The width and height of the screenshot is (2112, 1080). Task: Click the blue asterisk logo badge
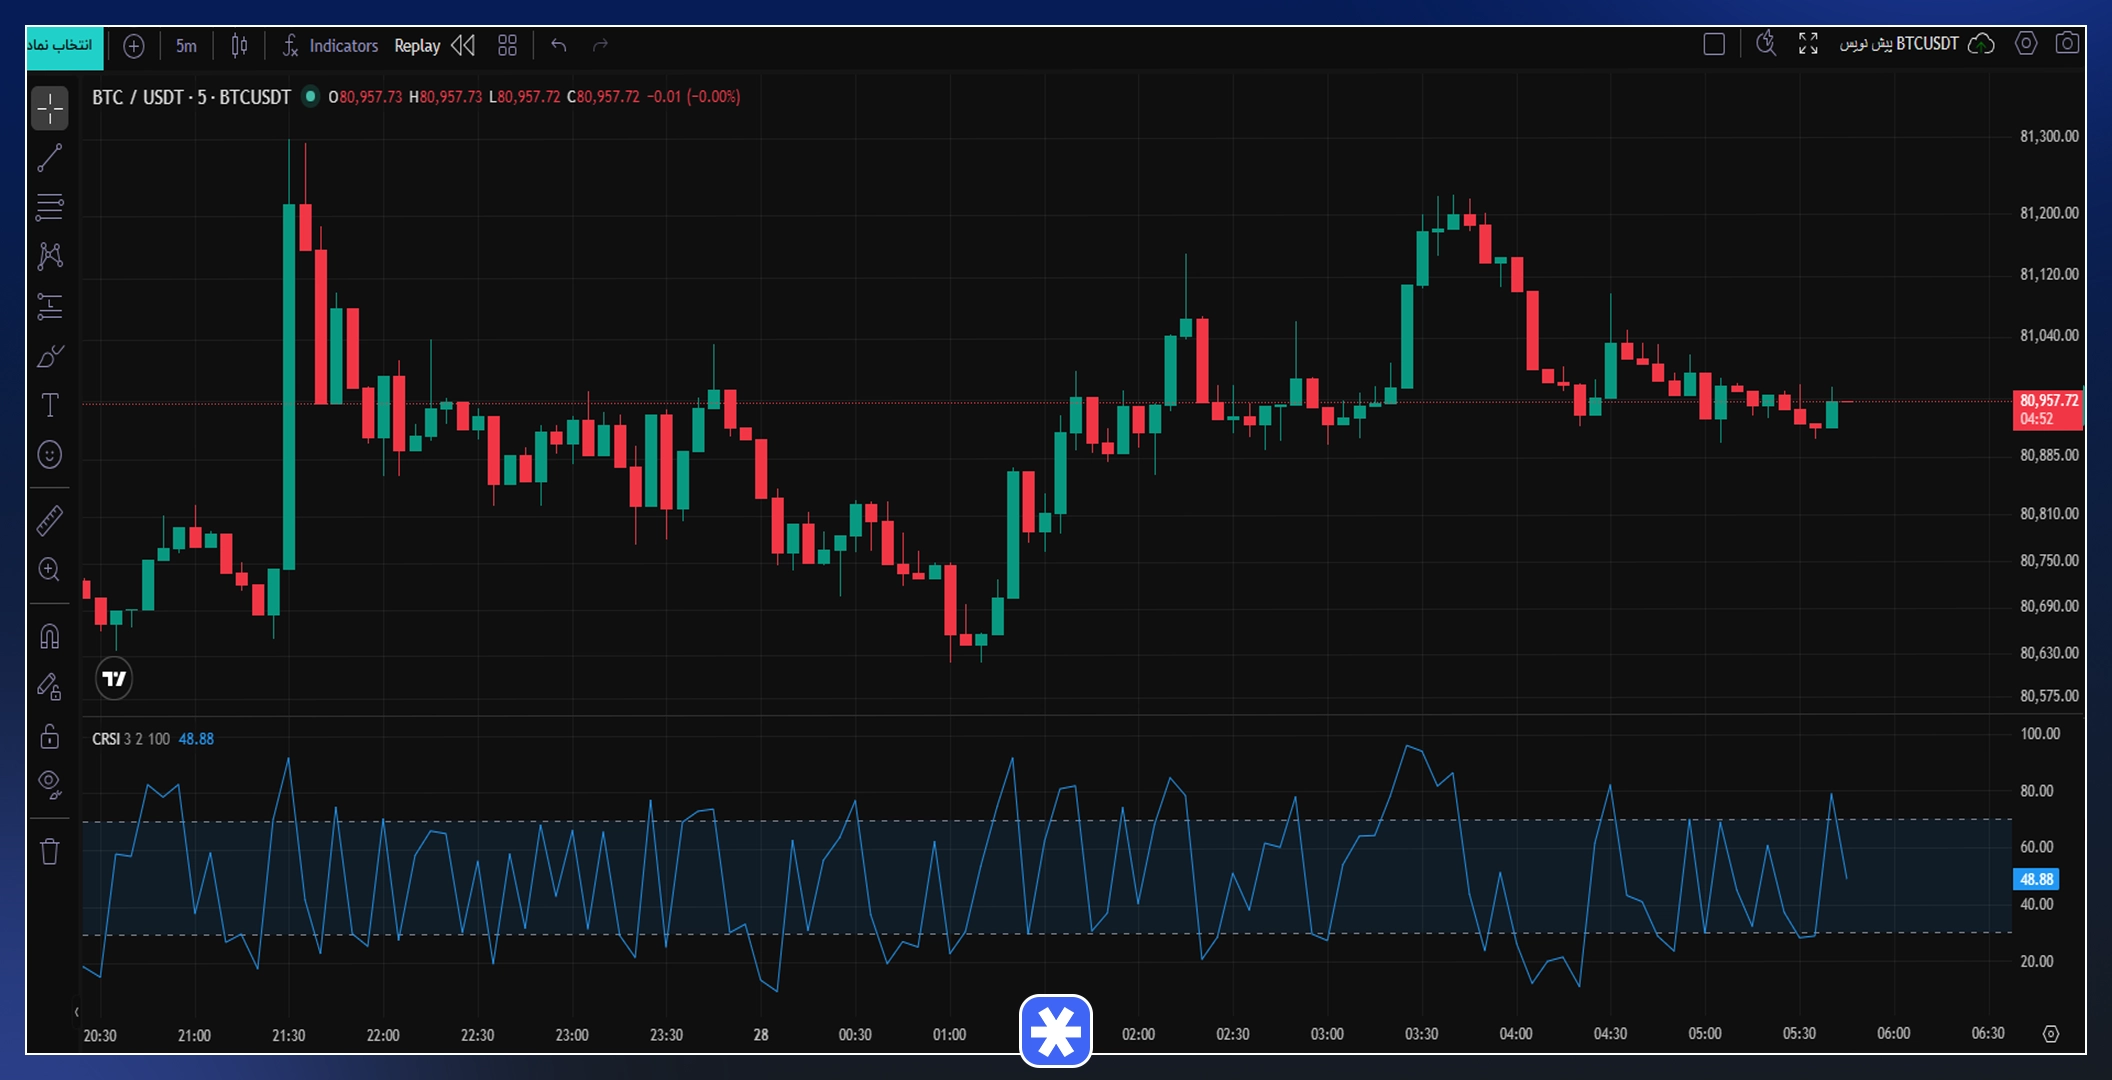1056,1031
